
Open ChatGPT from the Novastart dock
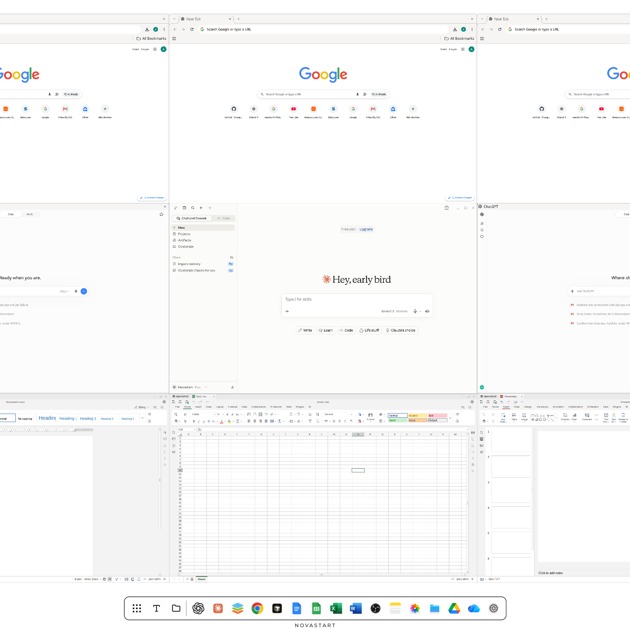pyautogui.click(x=198, y=608)
